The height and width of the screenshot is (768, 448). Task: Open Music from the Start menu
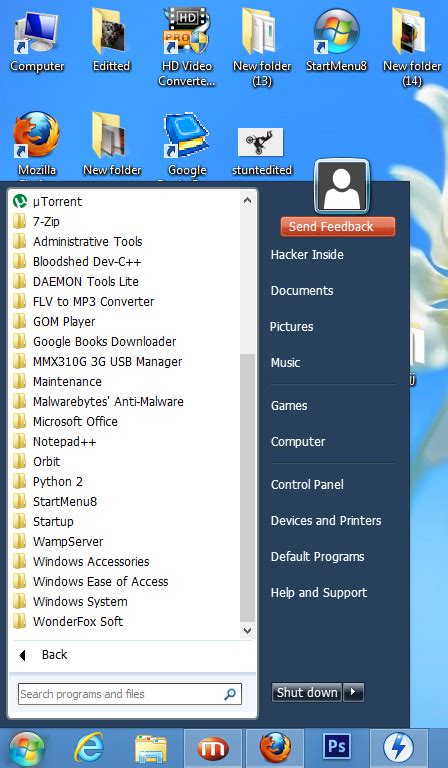(285, 362)
